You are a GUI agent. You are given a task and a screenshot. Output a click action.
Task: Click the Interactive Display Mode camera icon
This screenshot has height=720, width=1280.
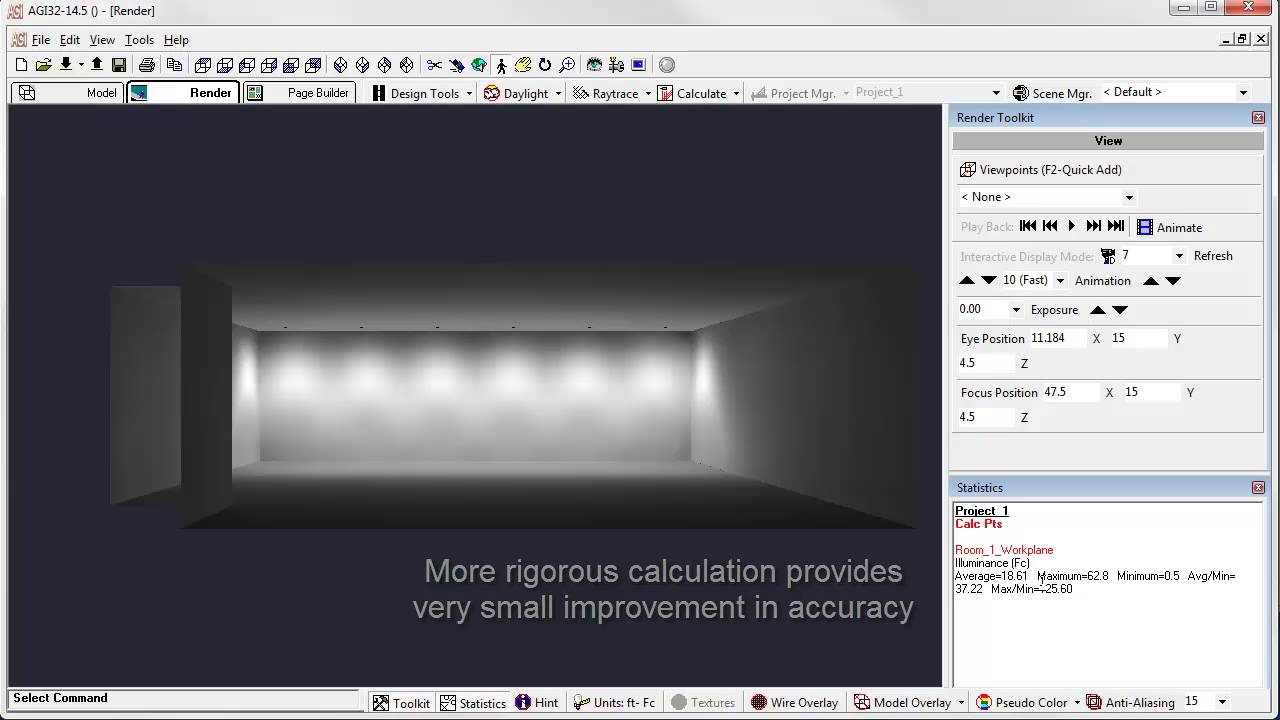coord(1108,256)
